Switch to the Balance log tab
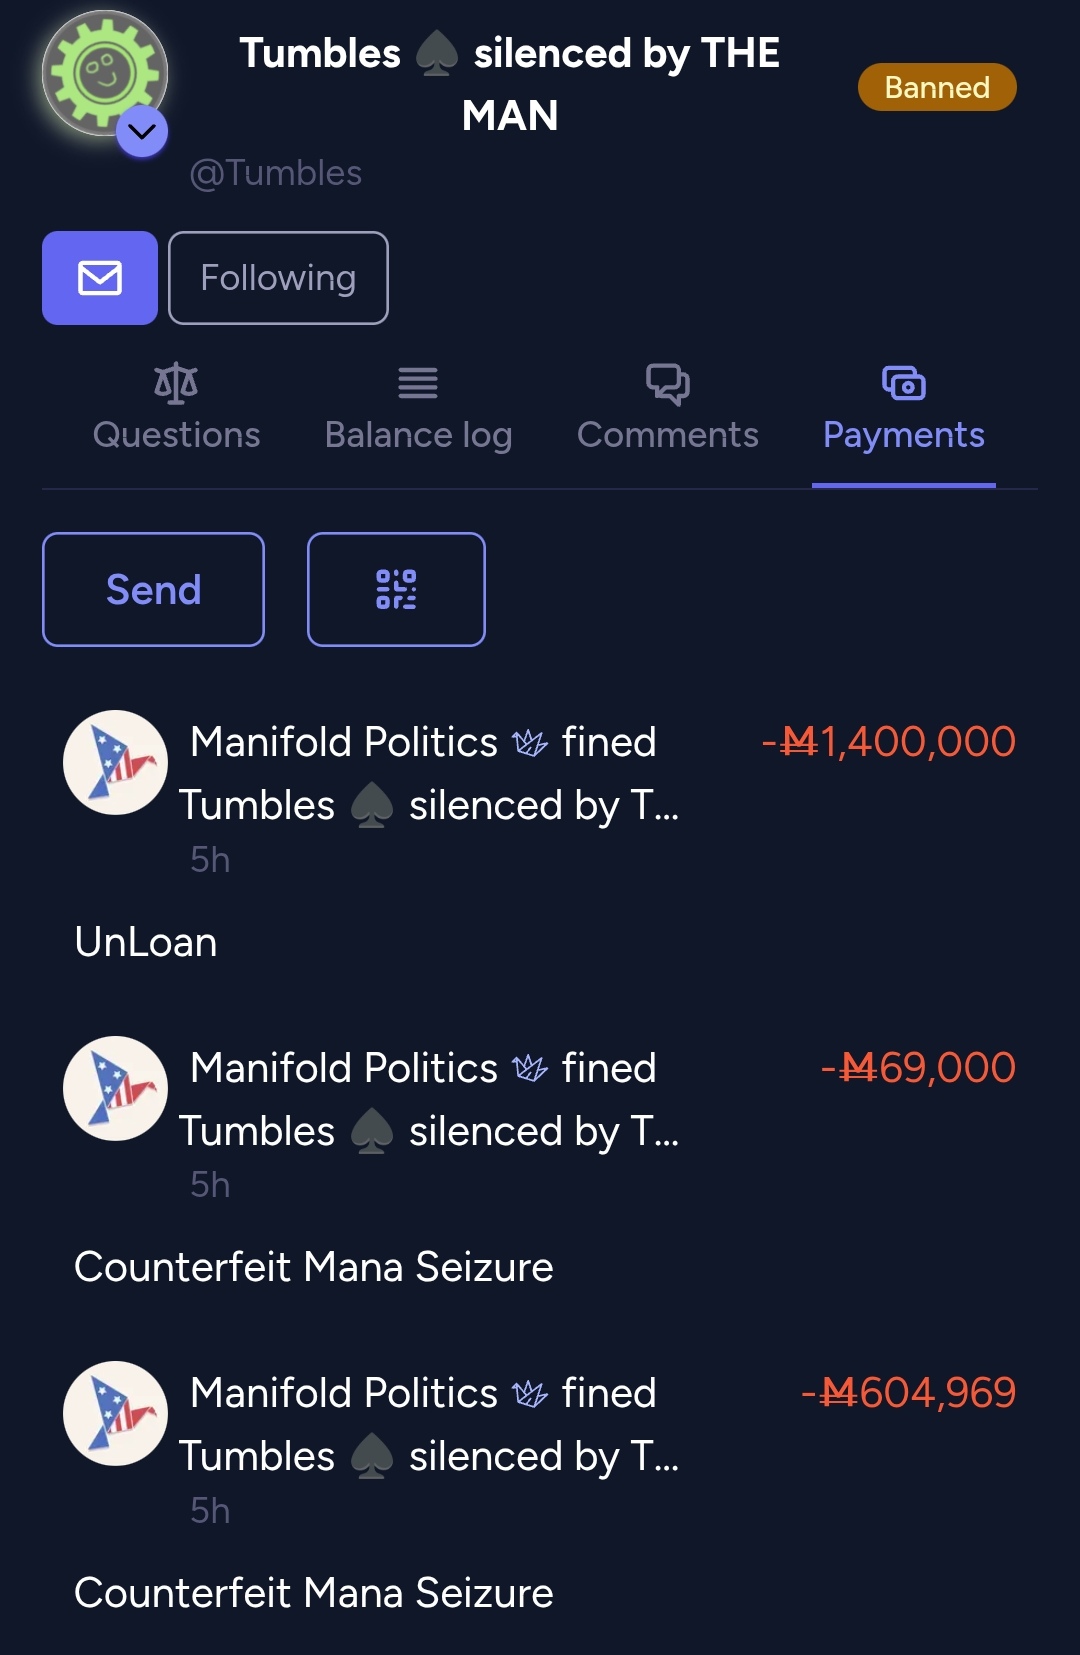The height and width of the screenshot is (1655, 1080). point(418,408)
